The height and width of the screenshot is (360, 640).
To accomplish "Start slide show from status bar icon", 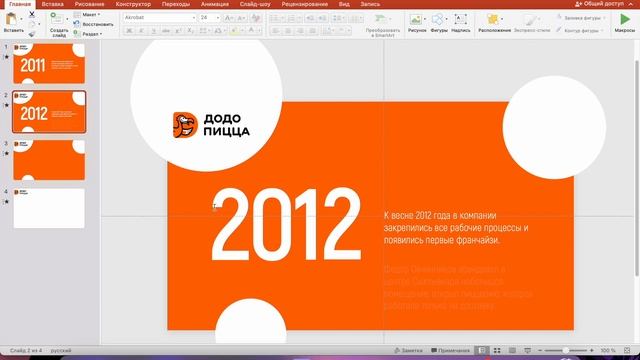I will (527, 350).
